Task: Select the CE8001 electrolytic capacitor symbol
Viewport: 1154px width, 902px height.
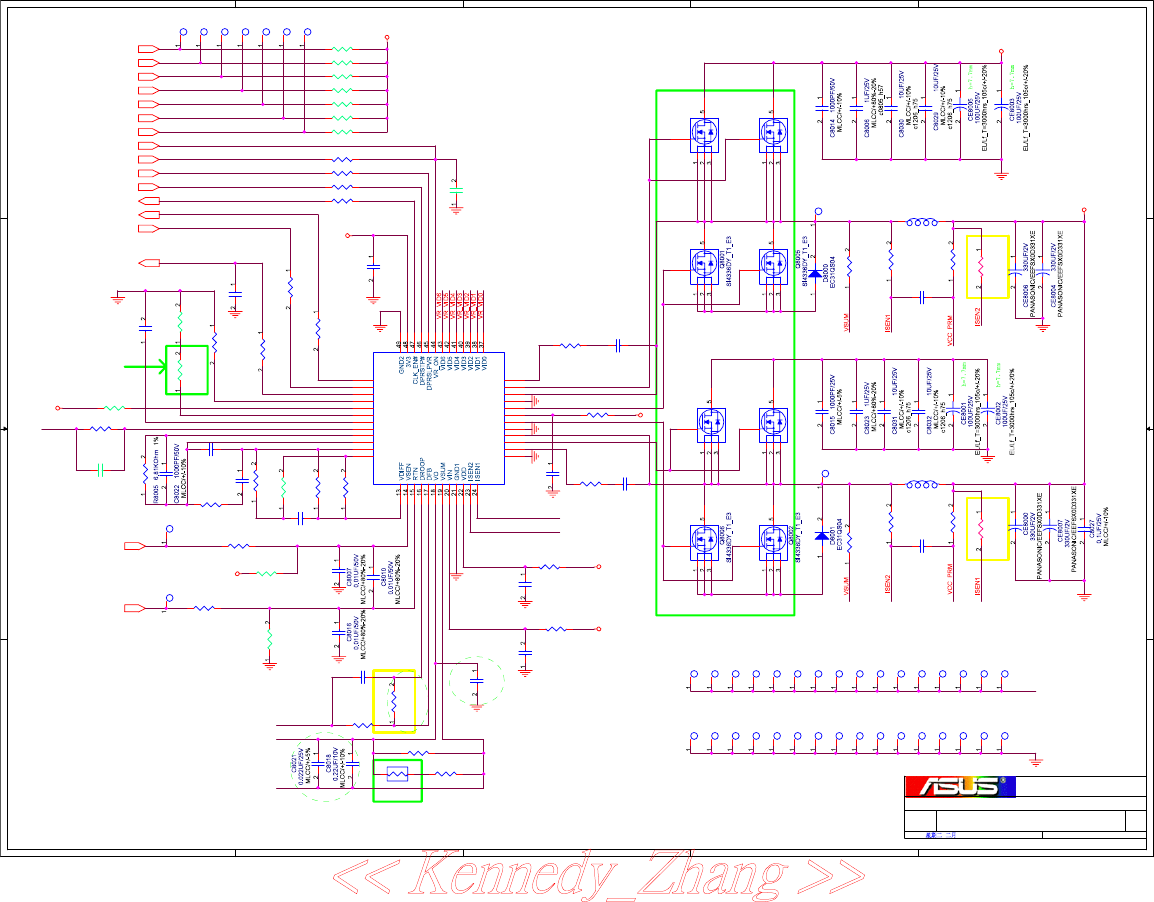Action: click(953, 409)
